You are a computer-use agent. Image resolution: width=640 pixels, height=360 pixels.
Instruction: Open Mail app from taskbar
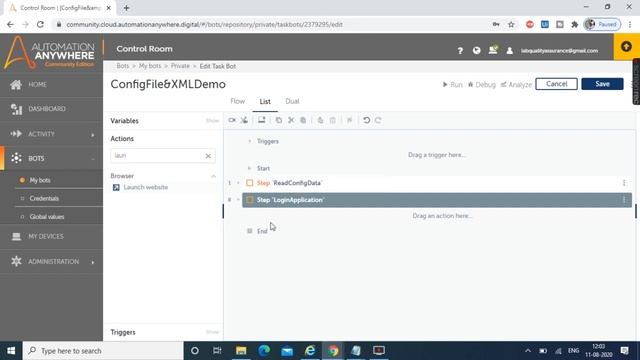287,351
